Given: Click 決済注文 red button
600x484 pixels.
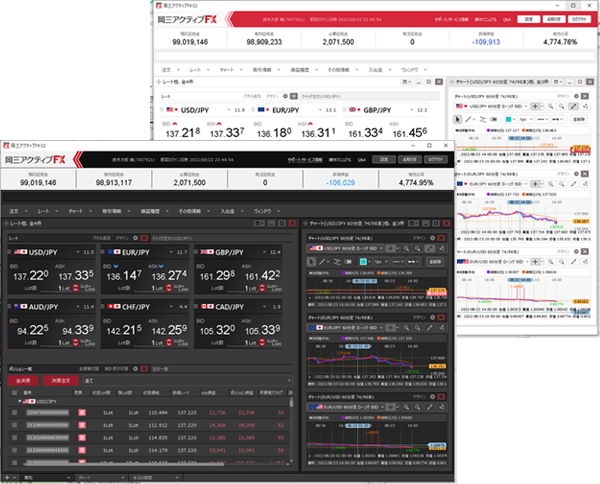Looking at the screenshot, I should 61,381.
